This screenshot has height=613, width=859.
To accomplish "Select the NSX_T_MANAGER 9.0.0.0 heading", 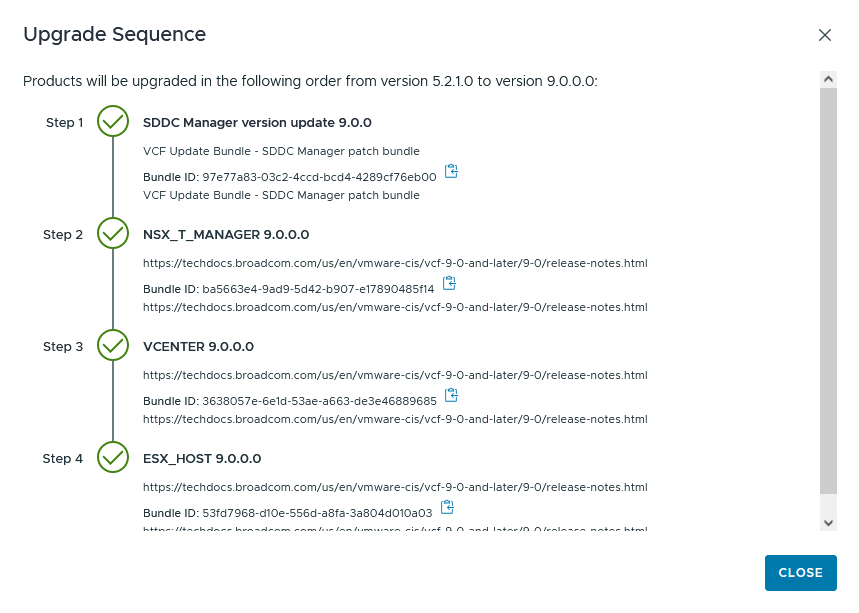I will (x=226, y=235).
